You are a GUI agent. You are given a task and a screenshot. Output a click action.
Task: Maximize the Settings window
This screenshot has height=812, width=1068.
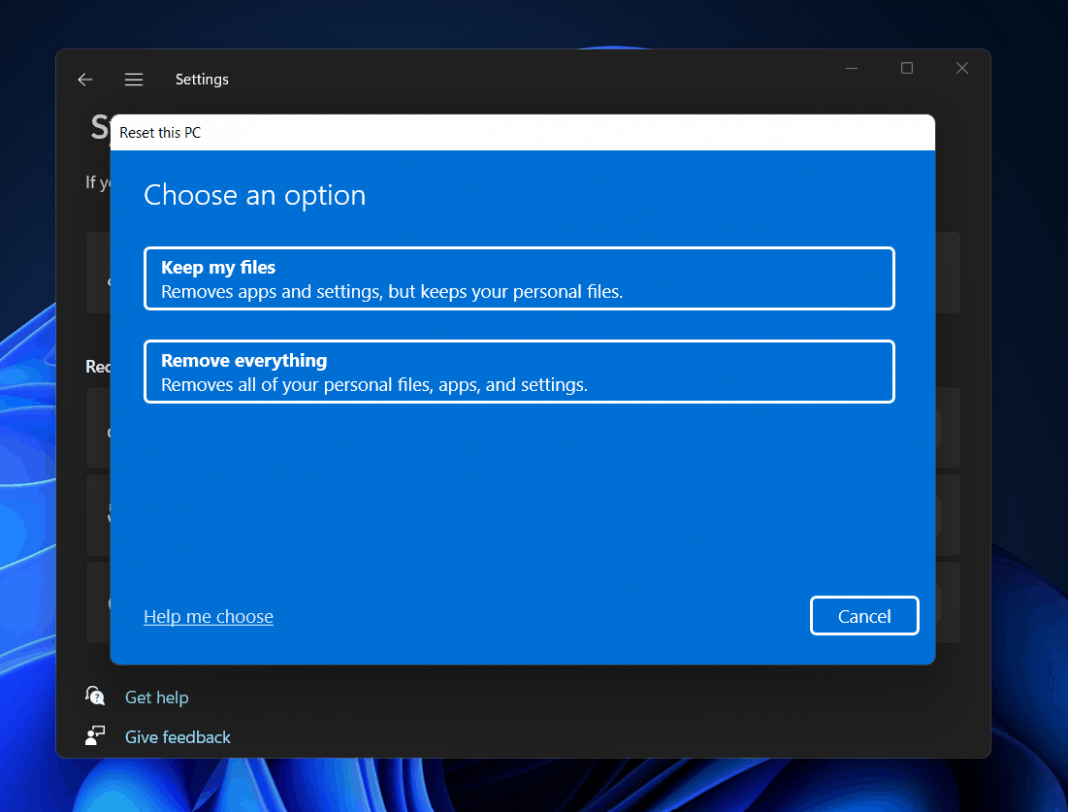pos(907,68)
